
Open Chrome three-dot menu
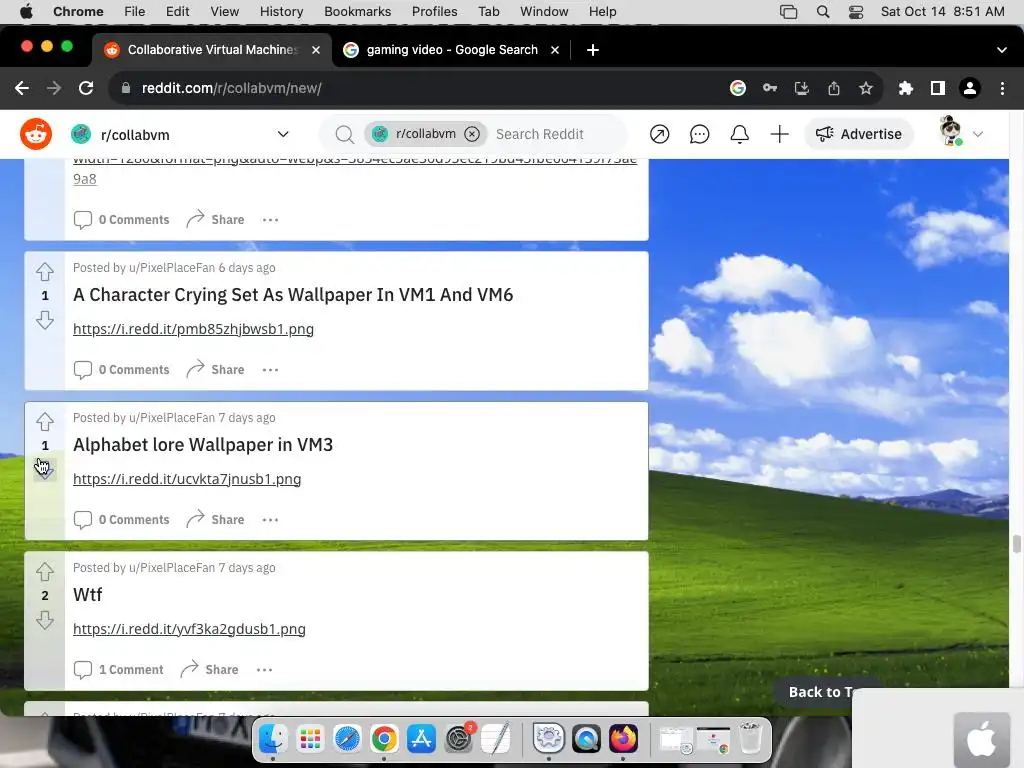1002,88
